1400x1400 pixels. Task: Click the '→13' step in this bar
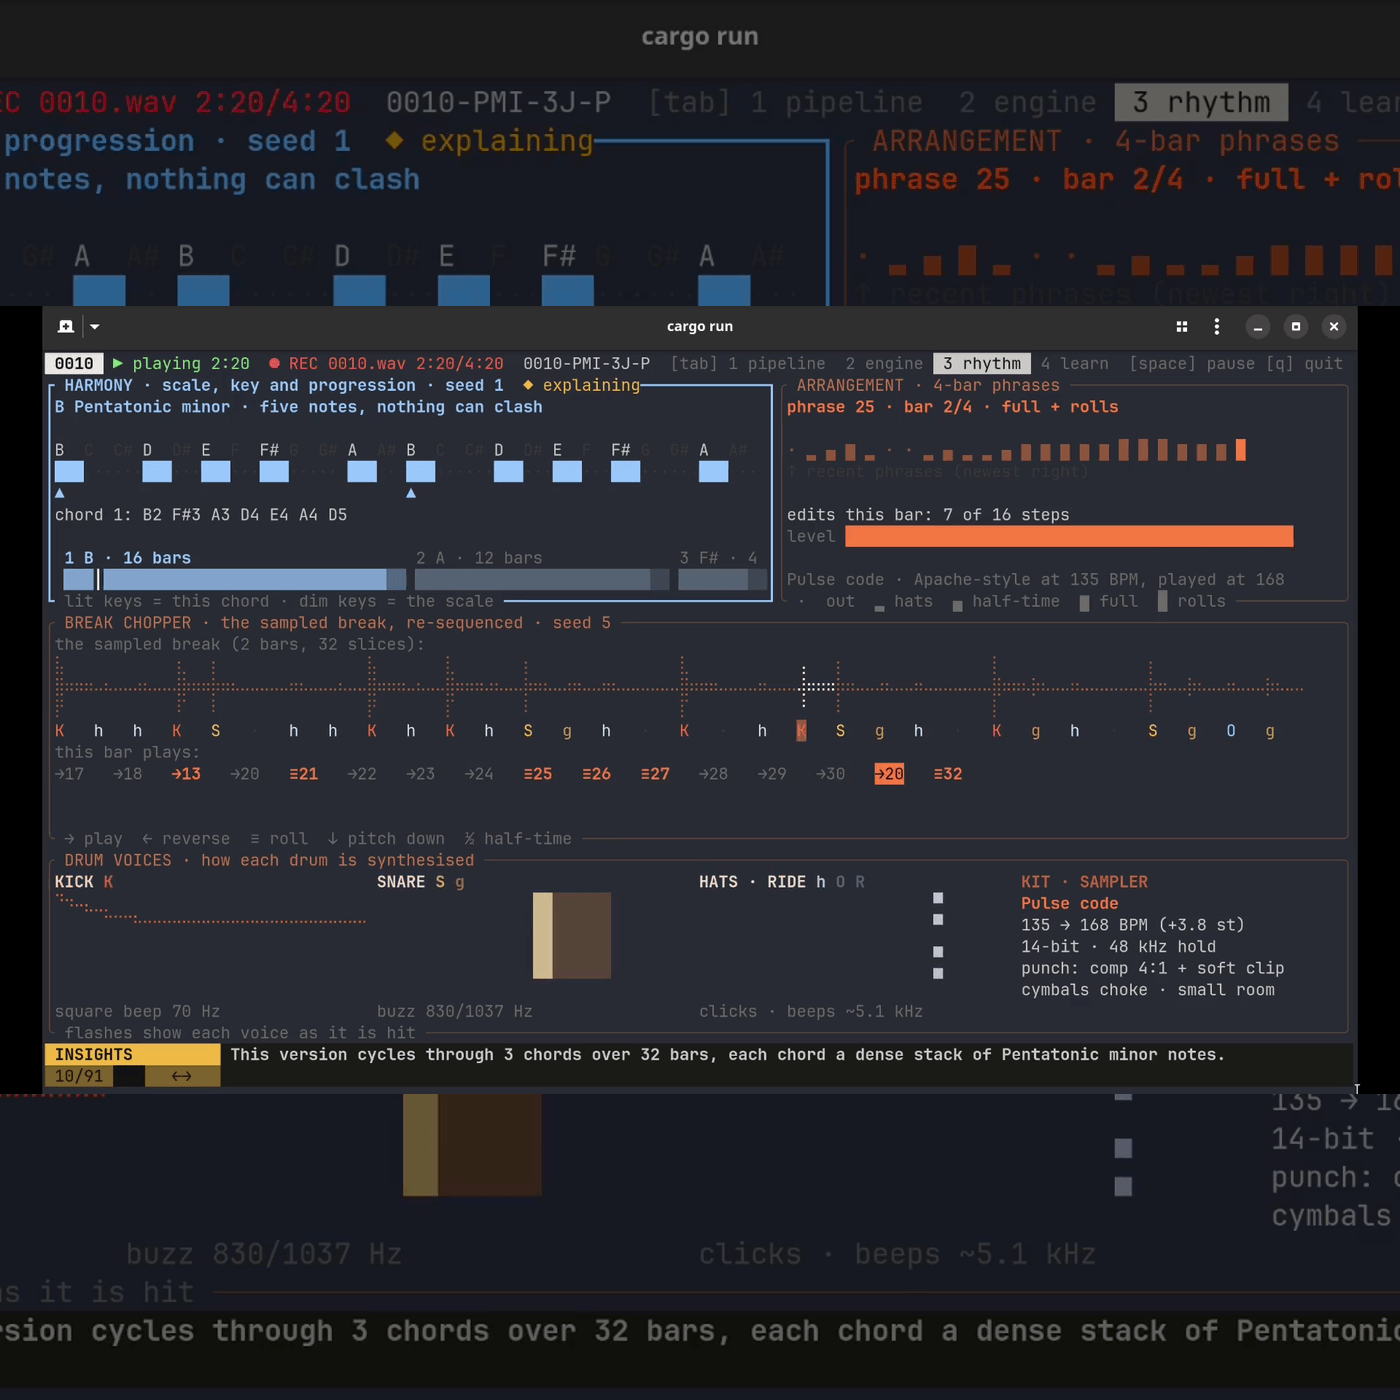[x=186, y=774]
